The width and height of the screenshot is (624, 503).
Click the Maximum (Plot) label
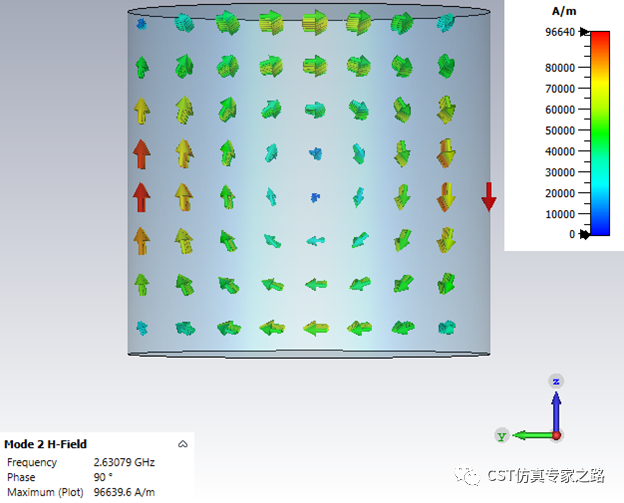(45, 492)
